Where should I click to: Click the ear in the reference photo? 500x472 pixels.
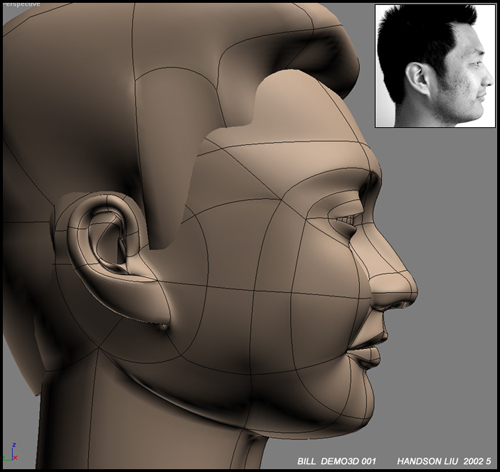(x=417, y=79)
